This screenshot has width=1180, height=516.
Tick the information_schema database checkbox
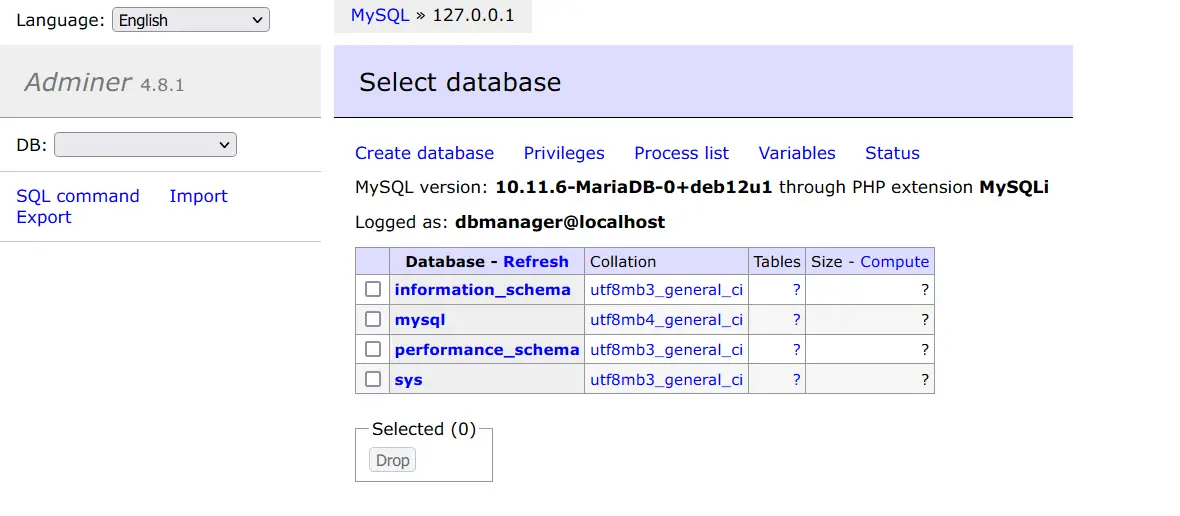click(373, 289)
